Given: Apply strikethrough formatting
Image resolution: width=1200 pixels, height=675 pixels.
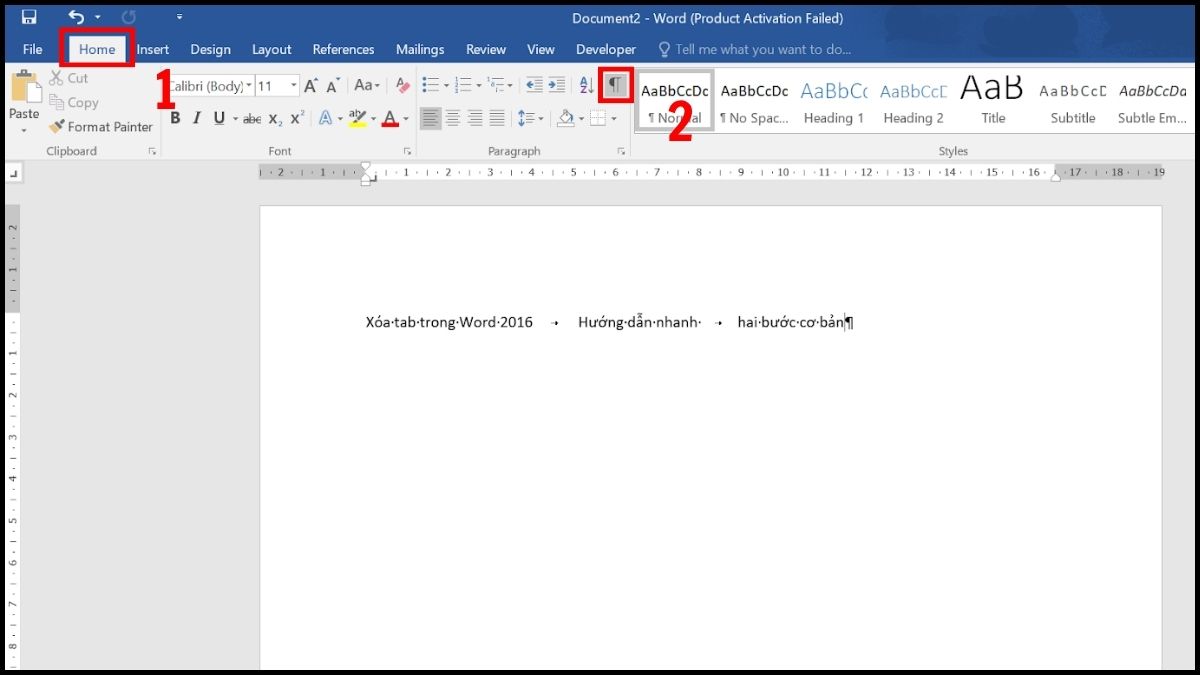Looking at the screenshot, I should [251, 118].
